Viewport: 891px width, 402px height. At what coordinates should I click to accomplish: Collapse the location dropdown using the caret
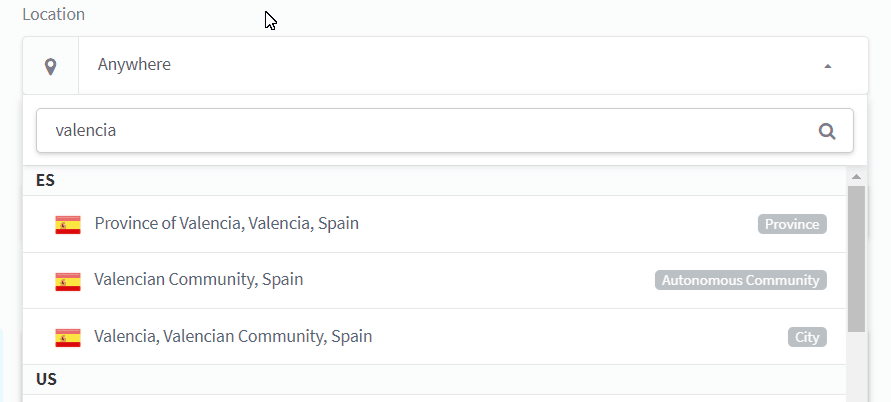pyautogui.click(x=827, y=66)
